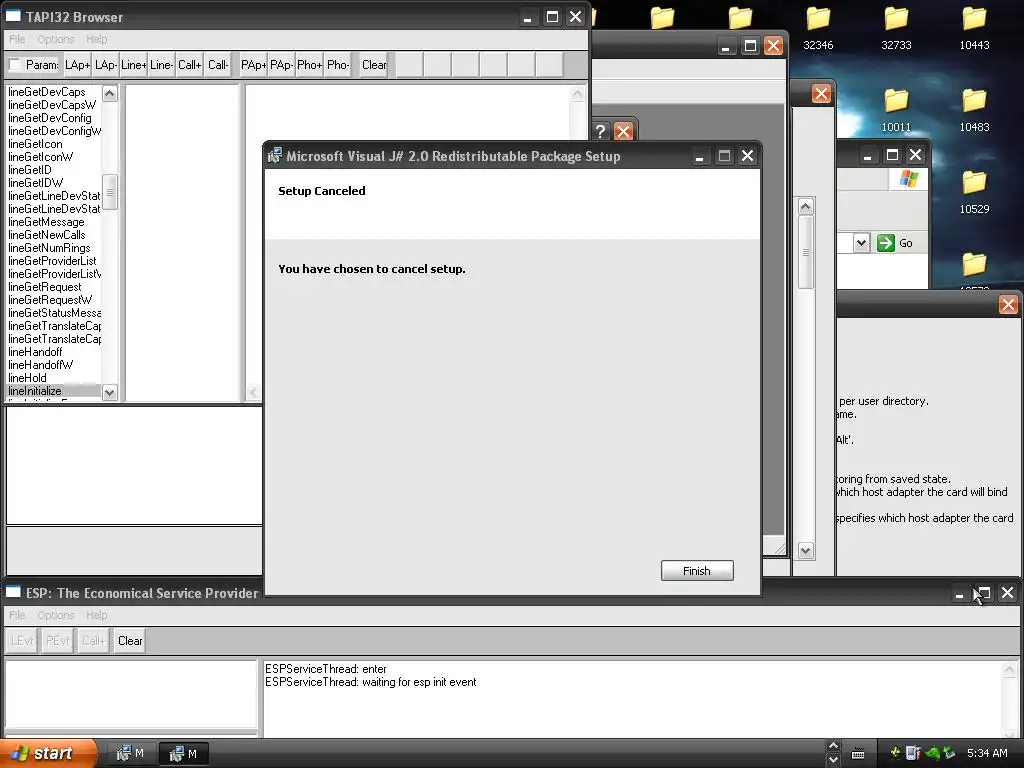The width and height of the screenshot is (1024, 768).
Task: Open folder 10443 on desktop
Action: pos(974,28)
